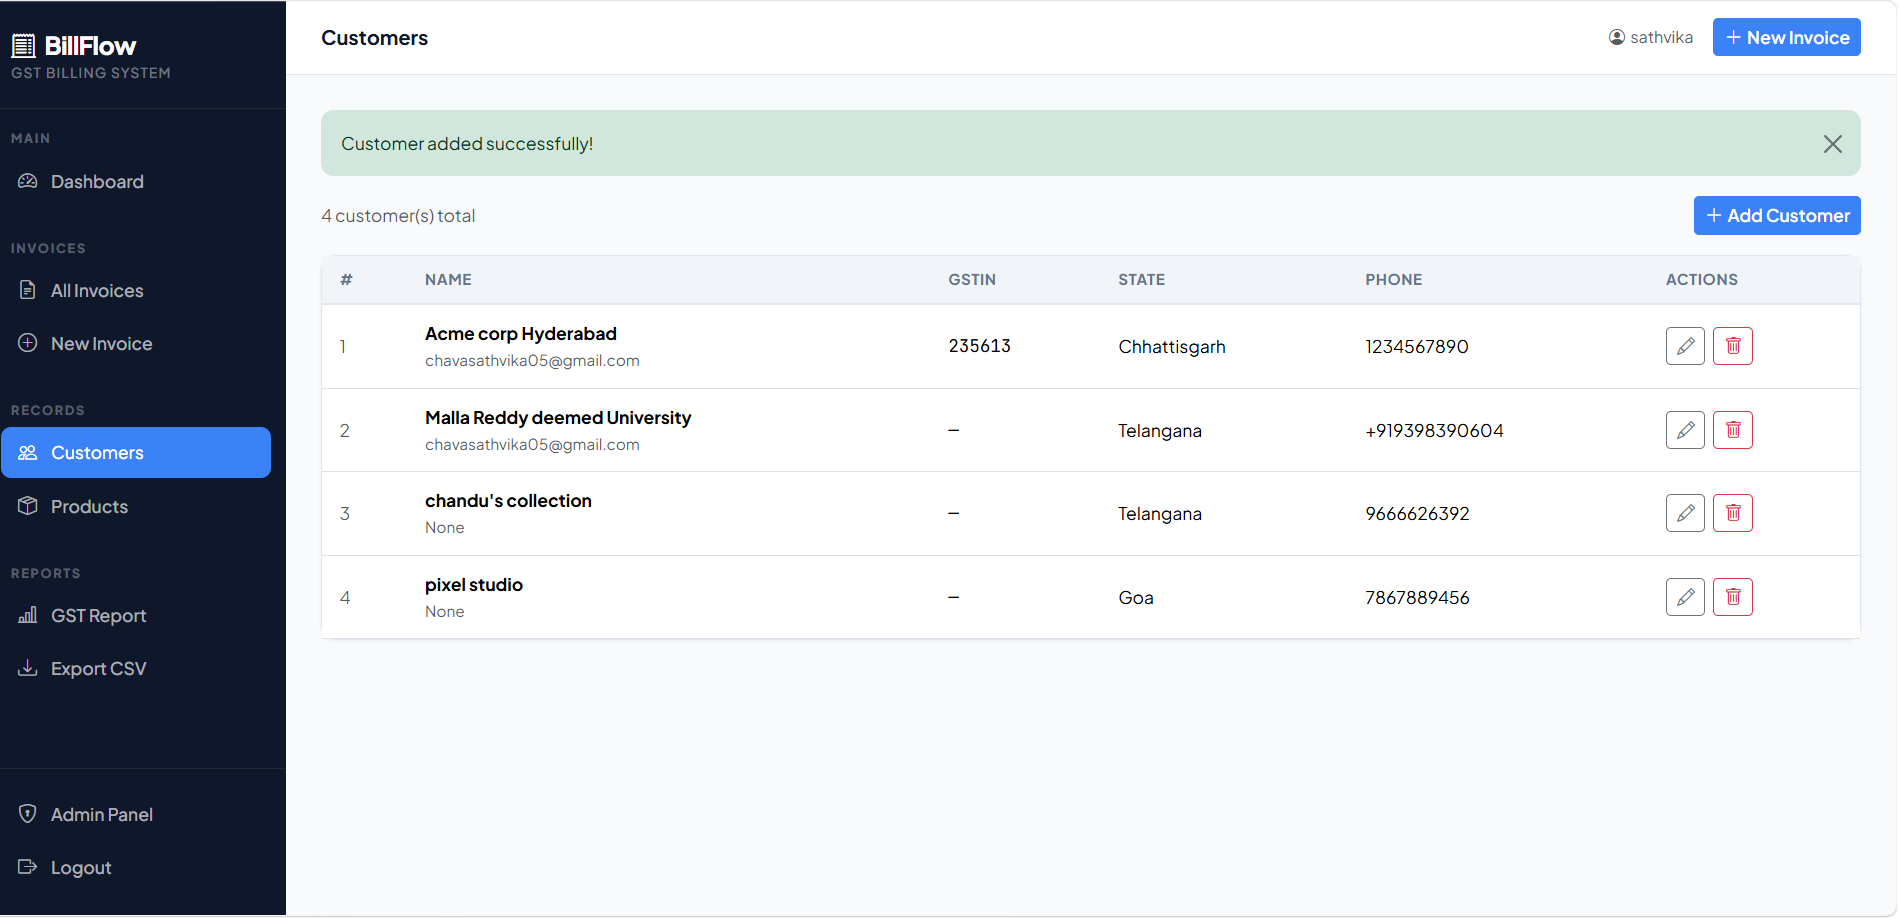Delete the pixel studio customer

click(x=1733, y=597)
